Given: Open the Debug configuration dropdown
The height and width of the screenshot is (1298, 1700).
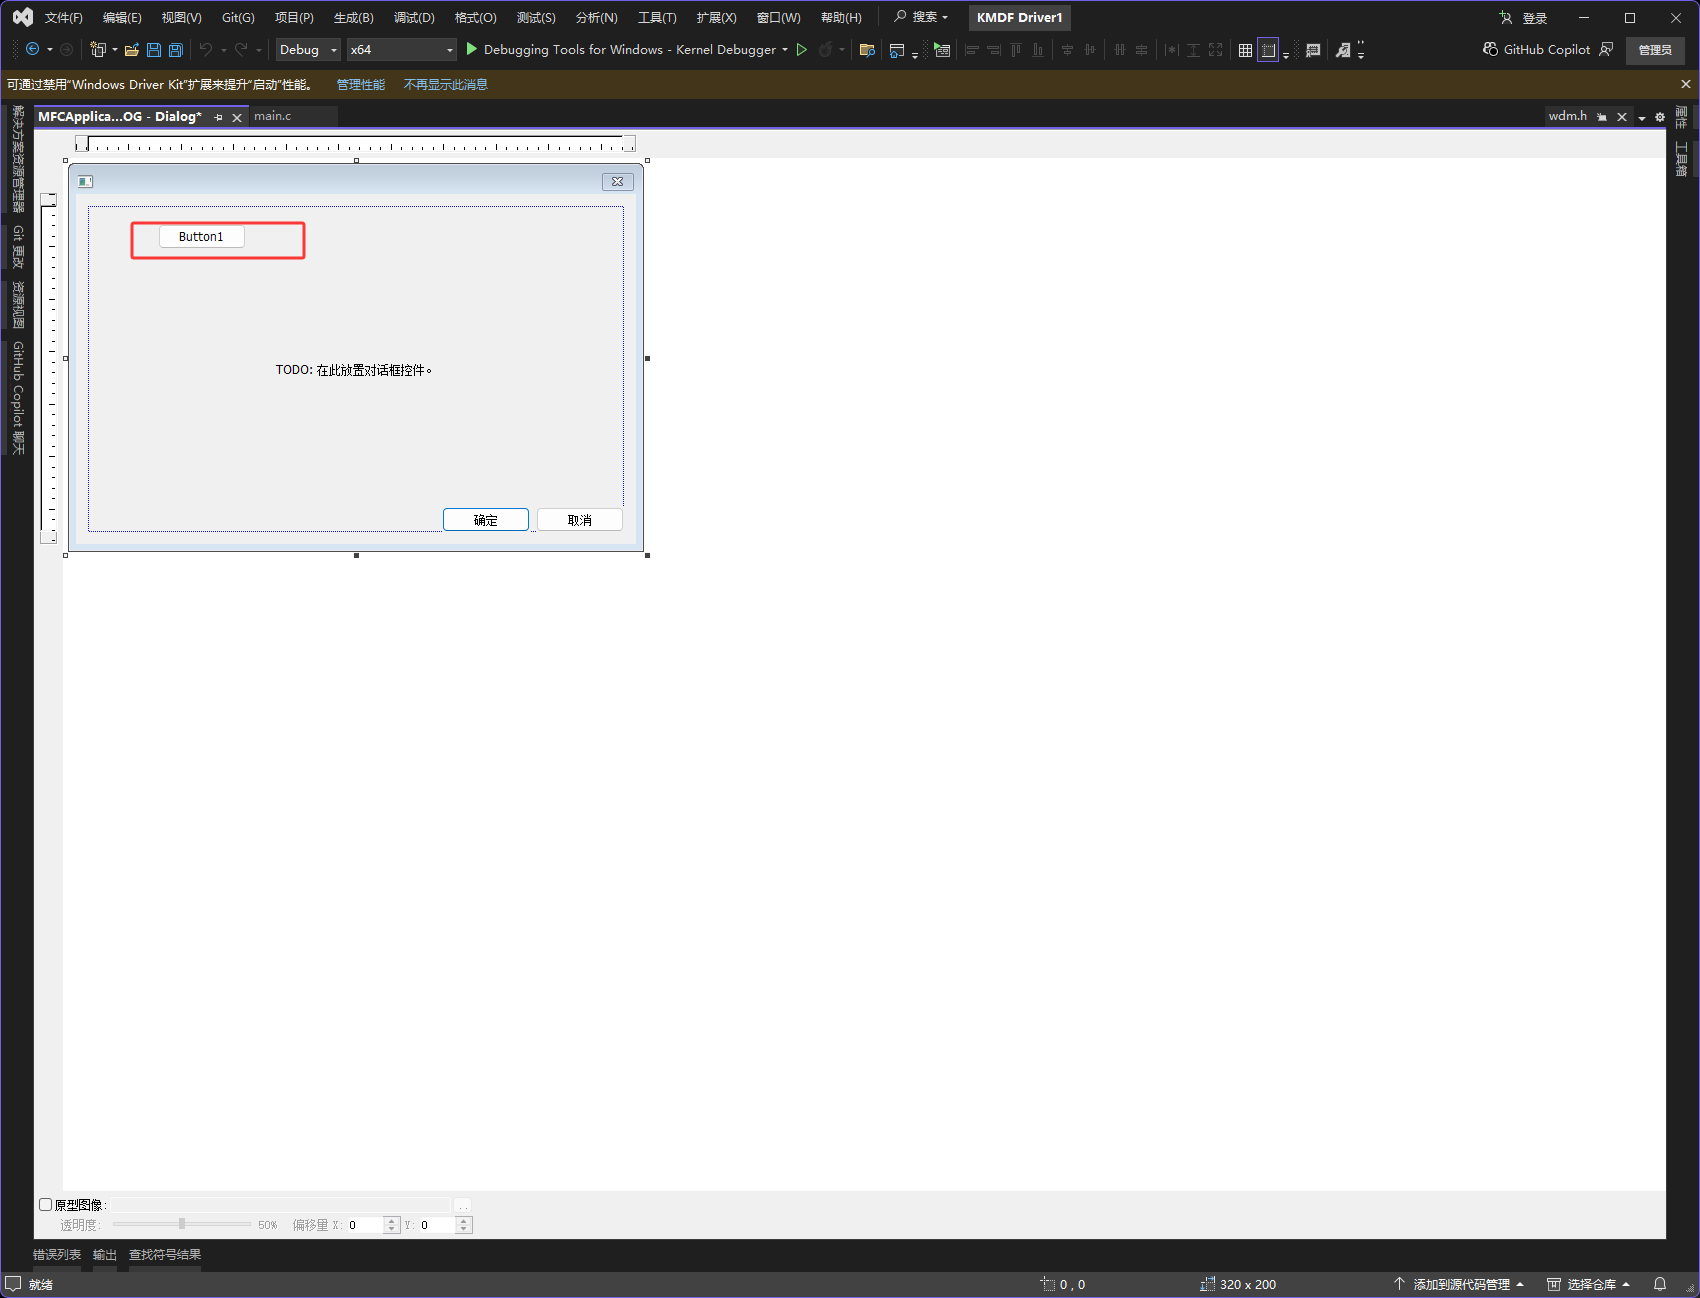Looking at the screenshot, I should [308, 49].
